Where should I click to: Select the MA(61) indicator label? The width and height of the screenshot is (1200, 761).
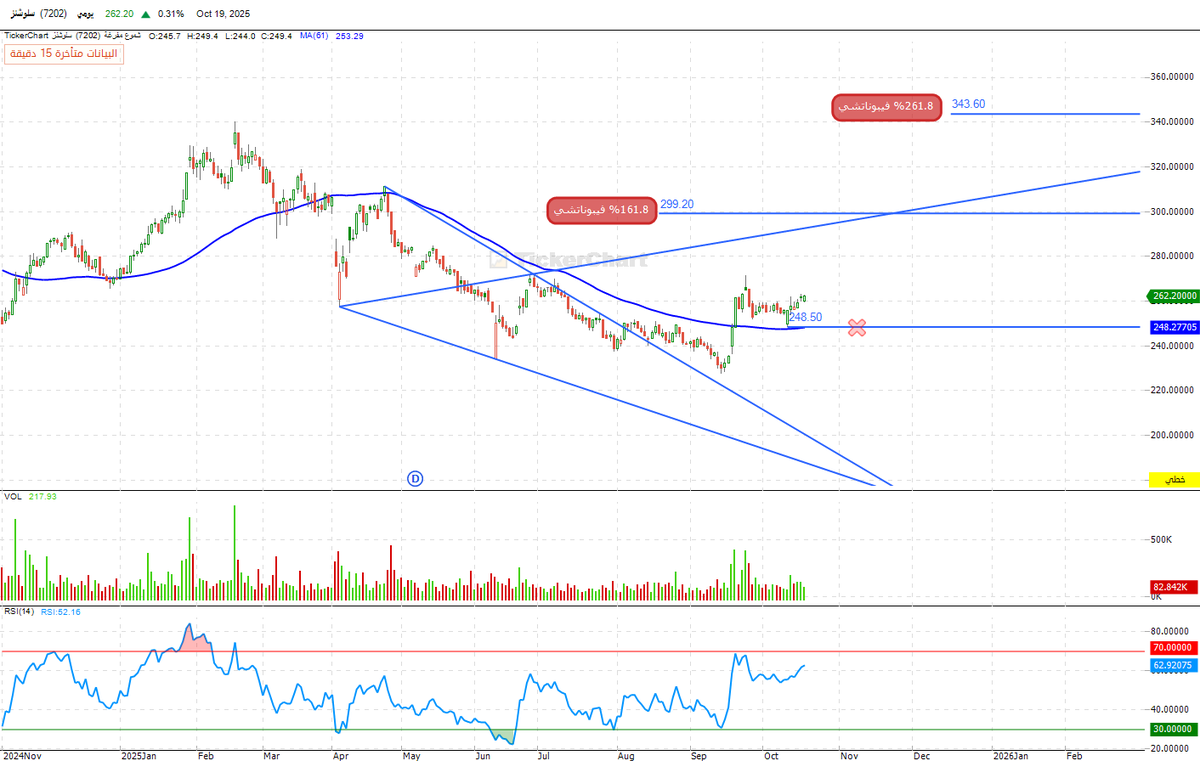coord(314,36)
